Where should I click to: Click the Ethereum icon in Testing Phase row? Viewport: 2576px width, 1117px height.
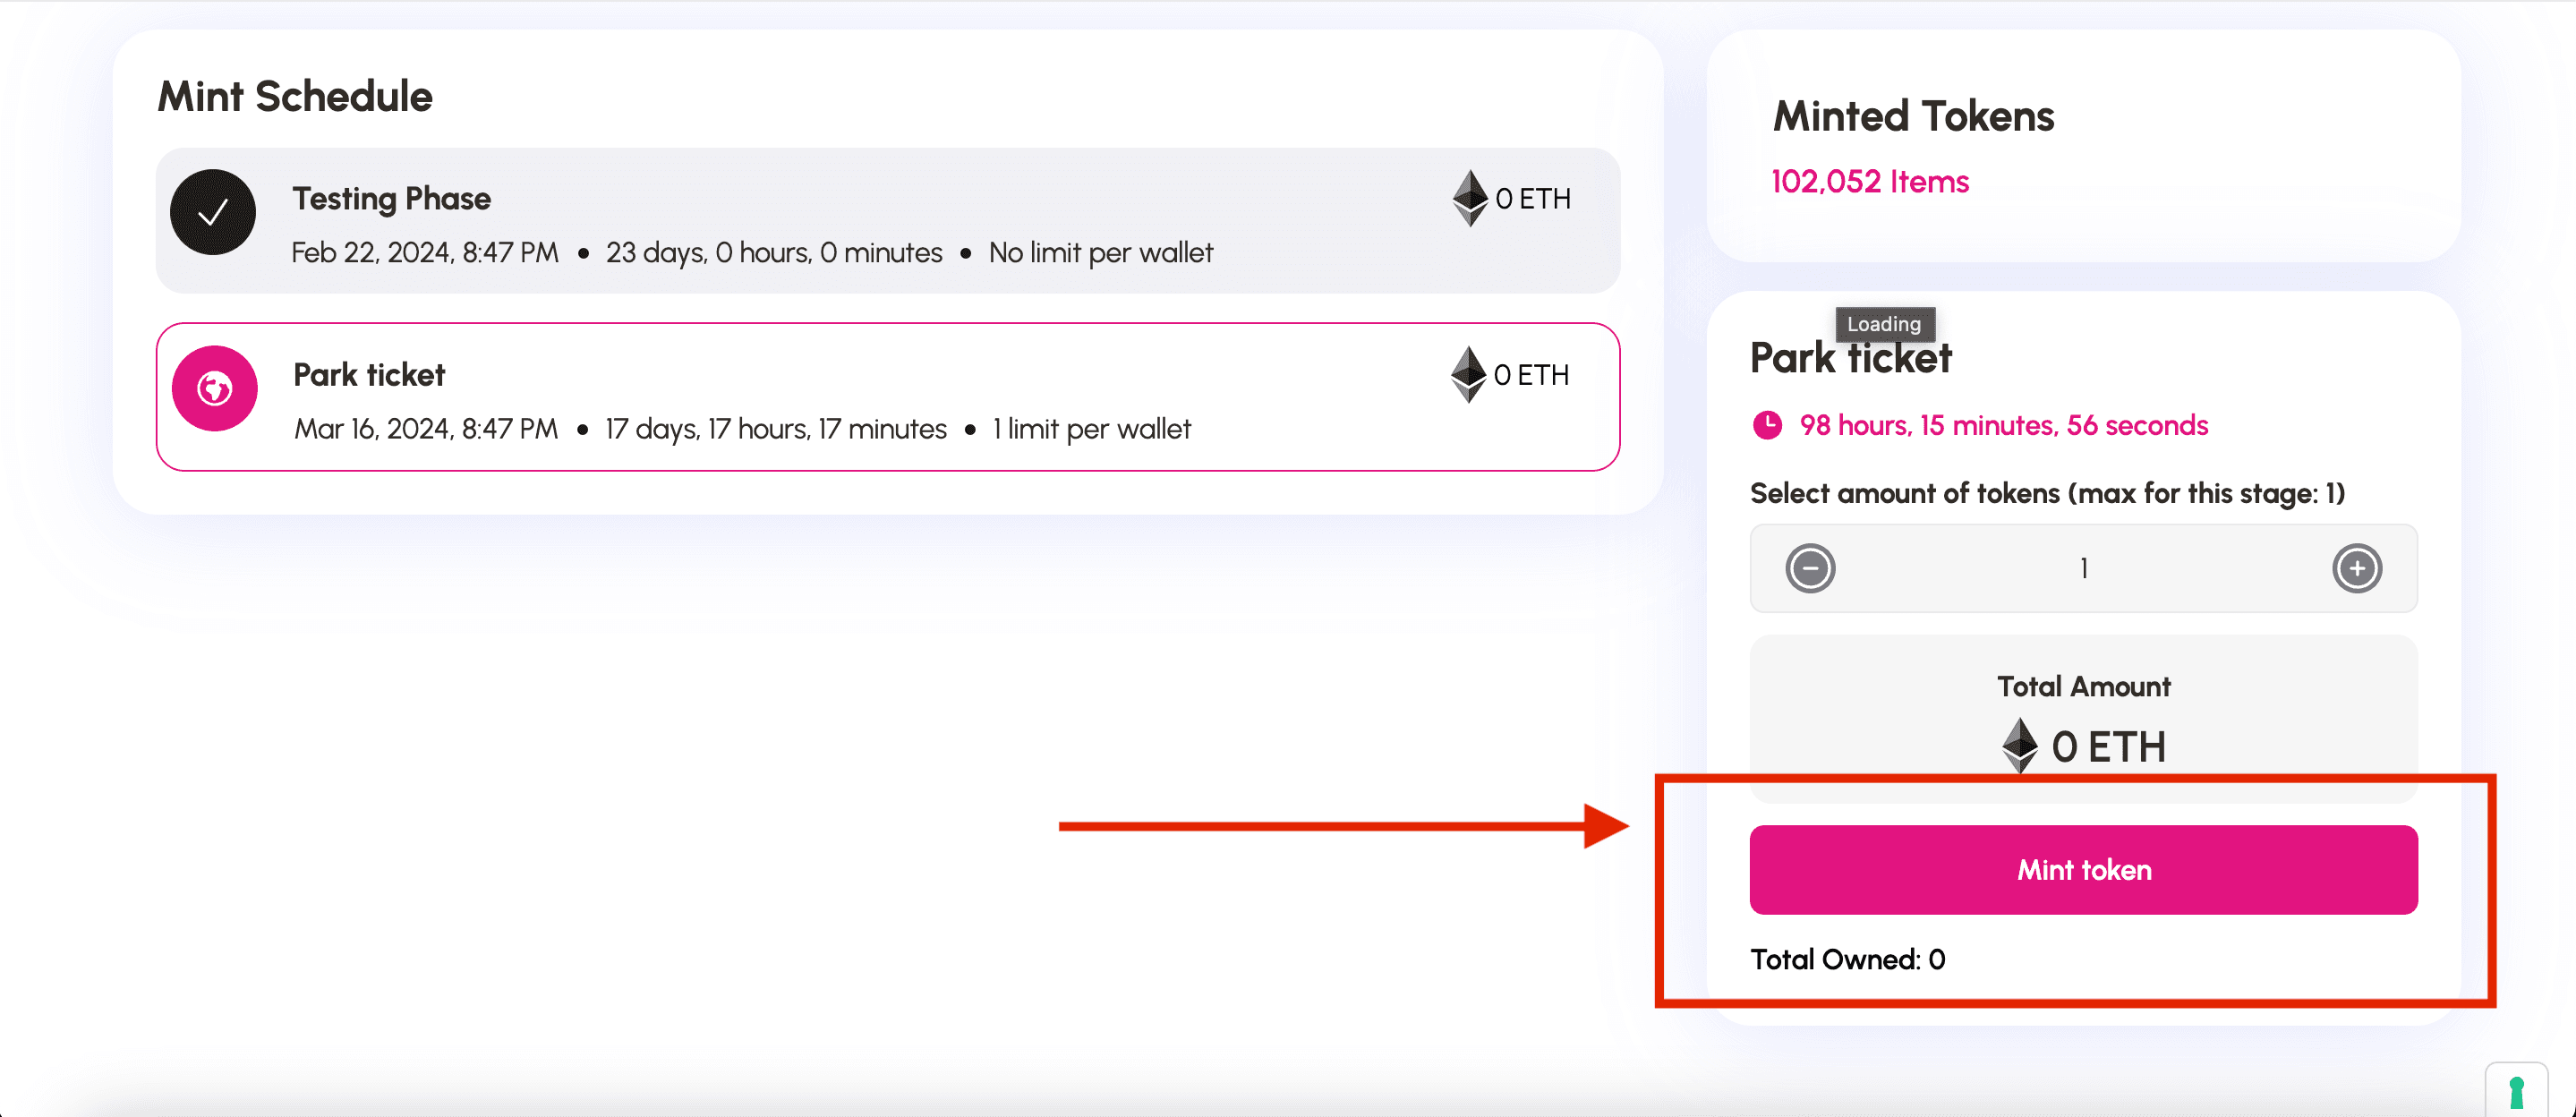1470,198
